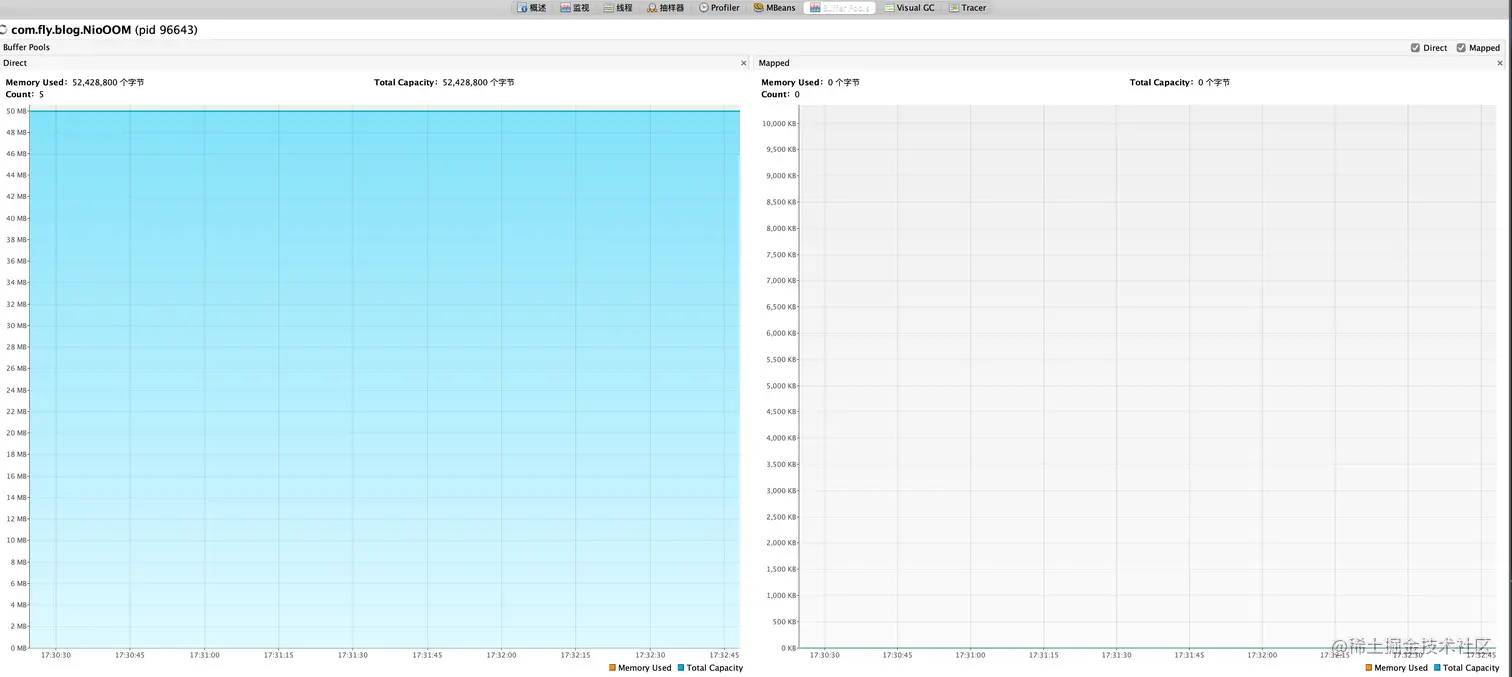
Task: Select the Buffer Pools tab
Action: point(840,8)
